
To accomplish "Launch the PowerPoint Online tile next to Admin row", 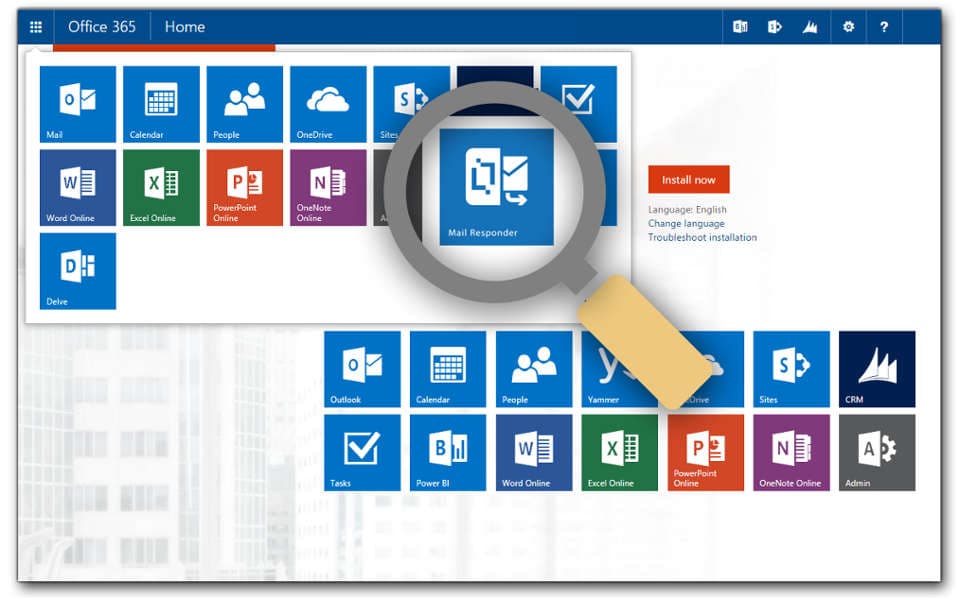I will [705, 452].
